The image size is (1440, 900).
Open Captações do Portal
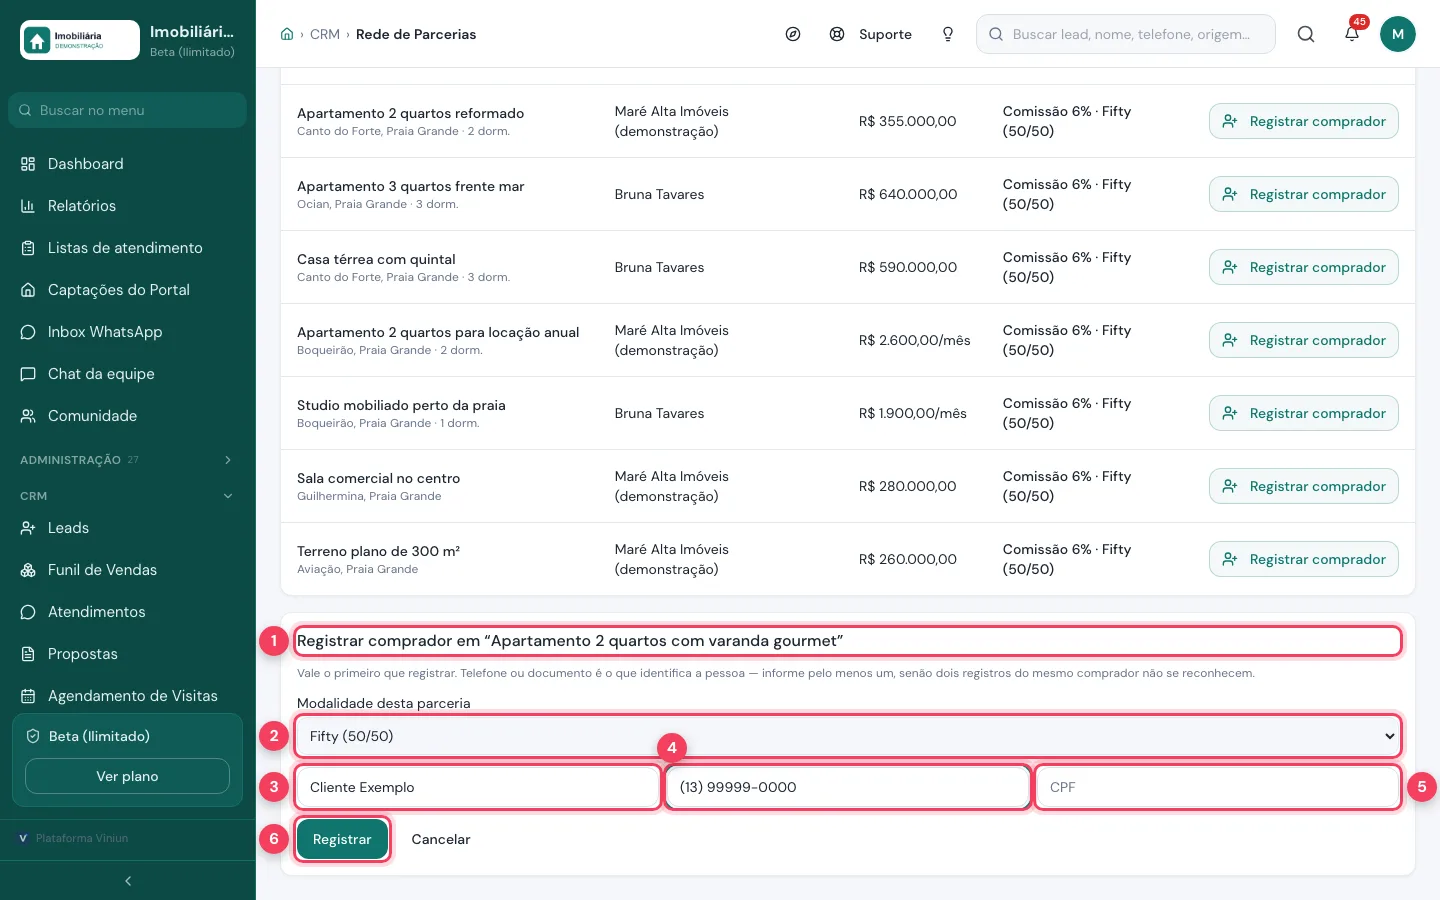pyautogui.click(x=128, y=290)
